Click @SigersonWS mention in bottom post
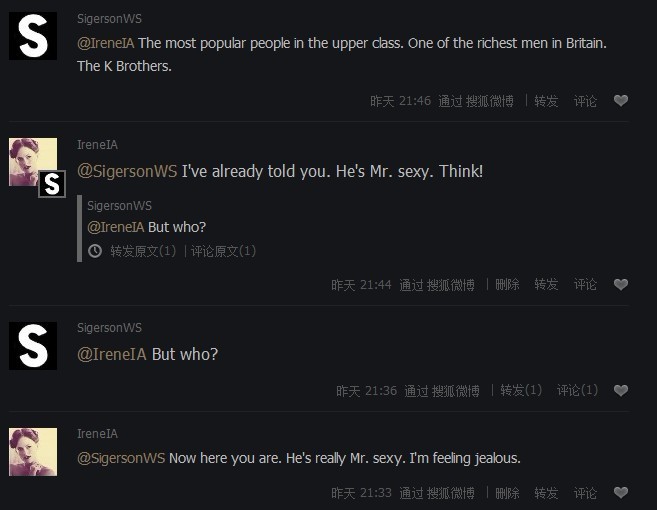 coord(121,458)
